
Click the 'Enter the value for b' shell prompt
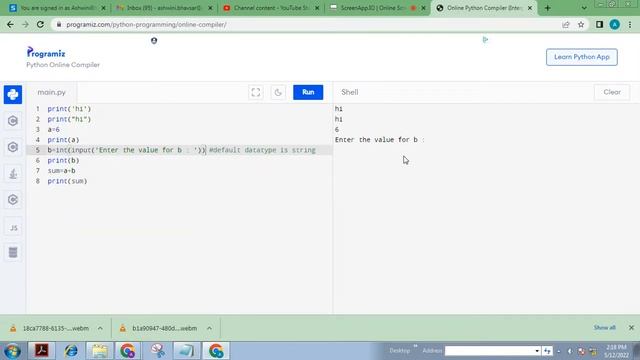point(380,140)
